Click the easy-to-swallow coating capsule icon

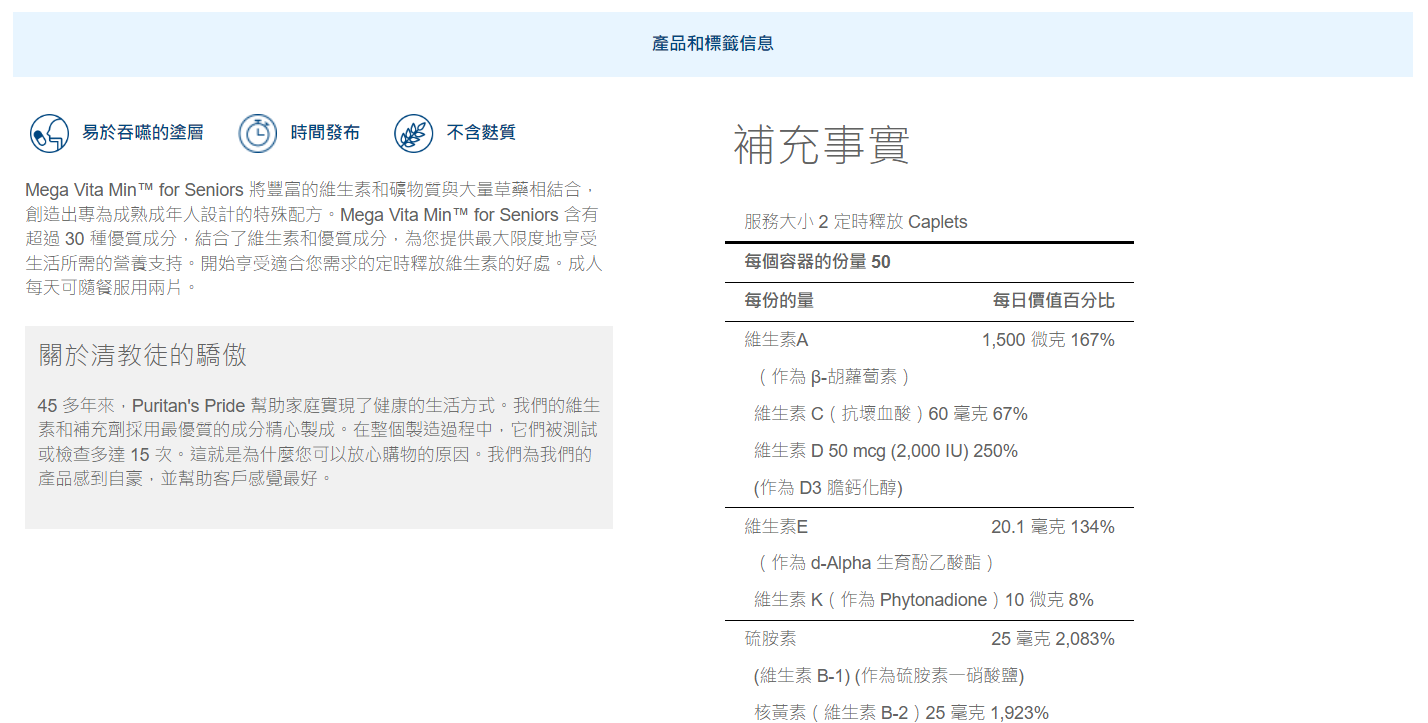48,133
